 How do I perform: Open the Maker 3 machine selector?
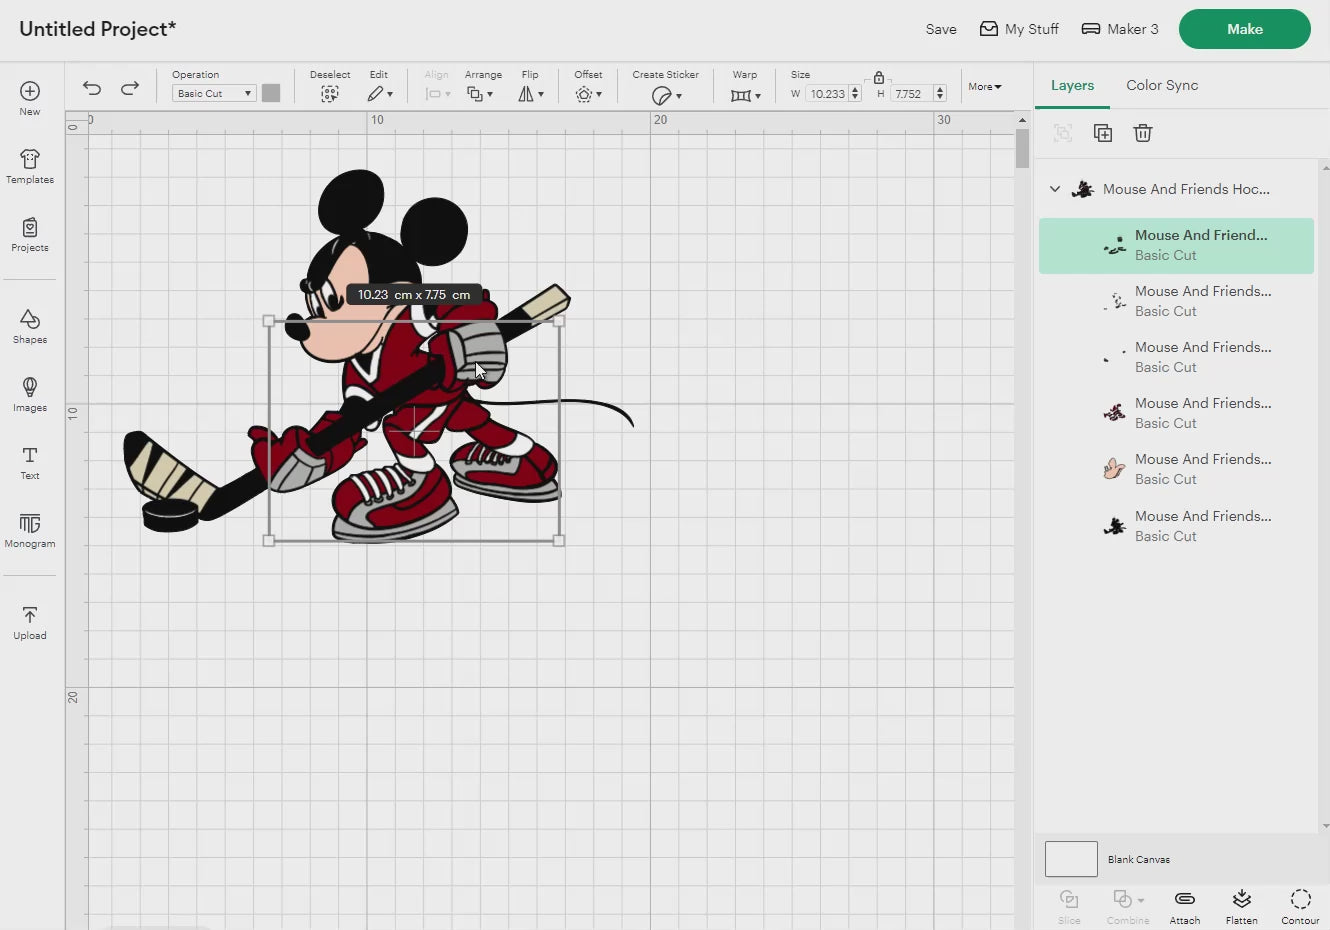(1120, 29)
